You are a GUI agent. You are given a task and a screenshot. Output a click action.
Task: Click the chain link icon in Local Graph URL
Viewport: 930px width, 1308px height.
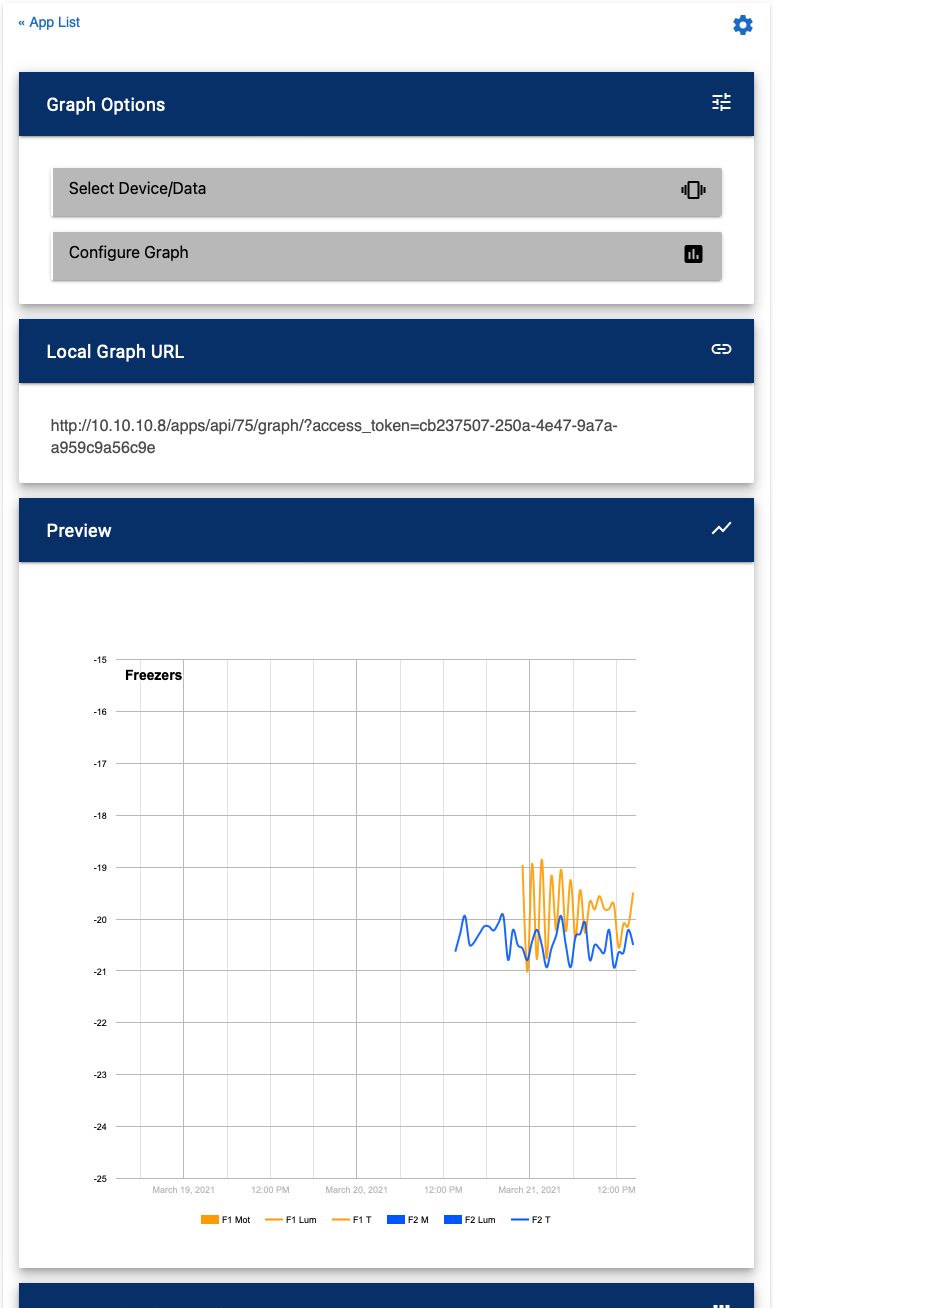[x=721, y=349]
